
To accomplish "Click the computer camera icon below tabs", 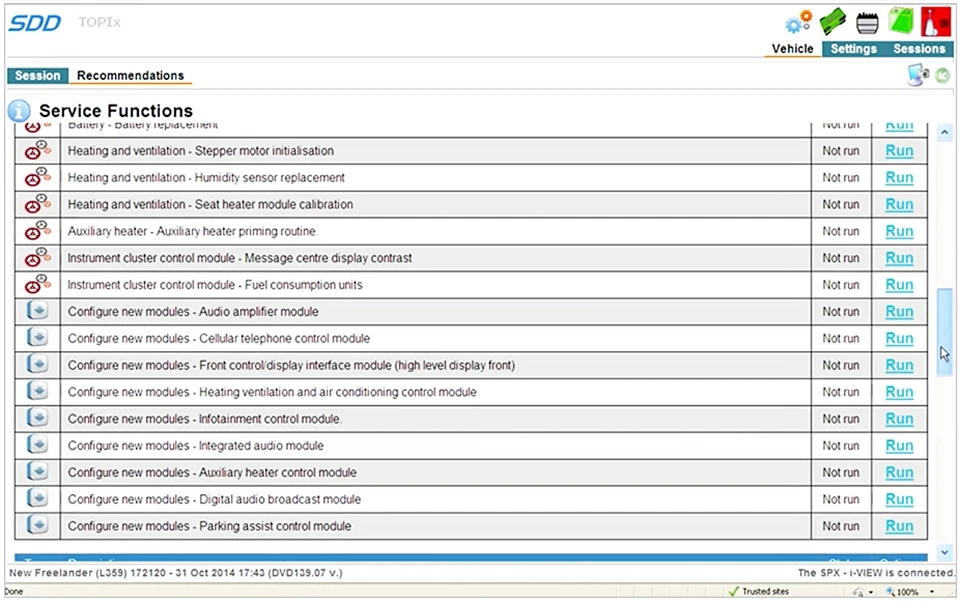I will click(918, 75).
